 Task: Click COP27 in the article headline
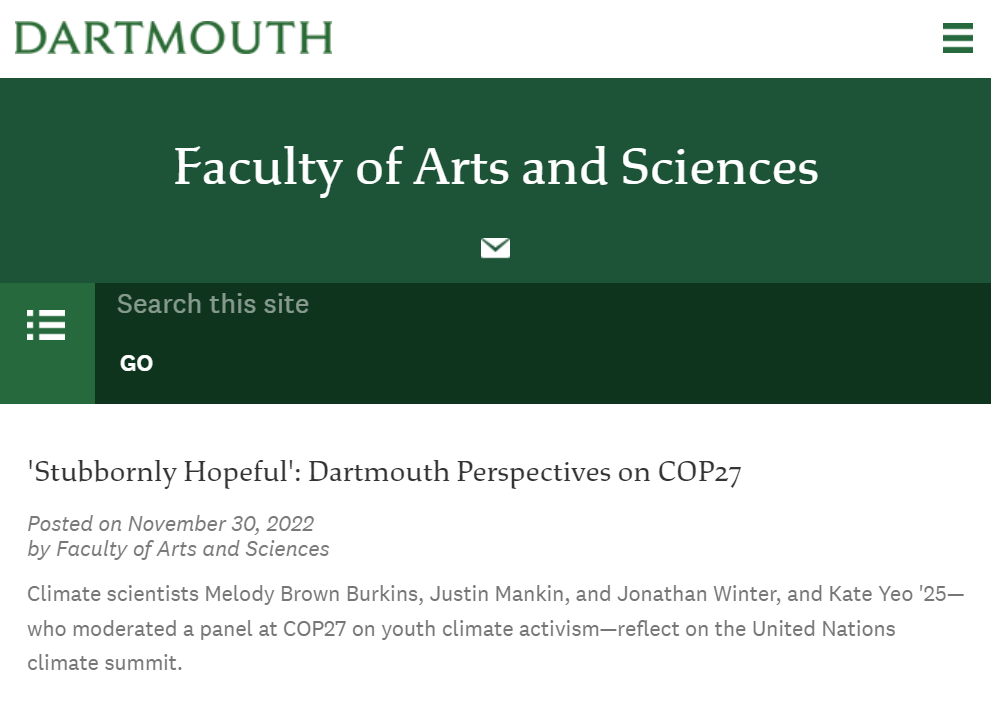(x=699, y=471)
